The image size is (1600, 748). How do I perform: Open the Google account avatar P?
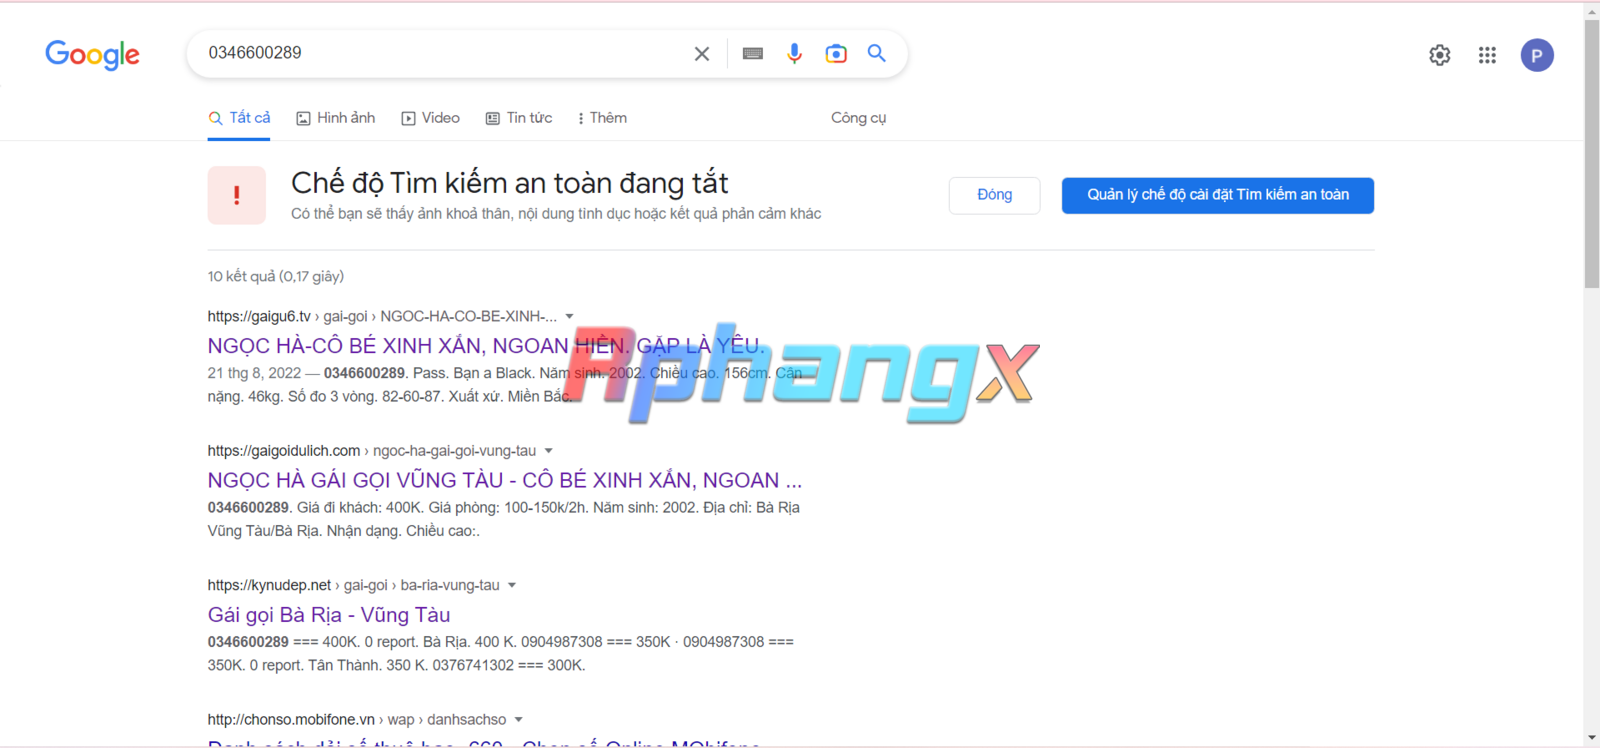point(1537,55)
